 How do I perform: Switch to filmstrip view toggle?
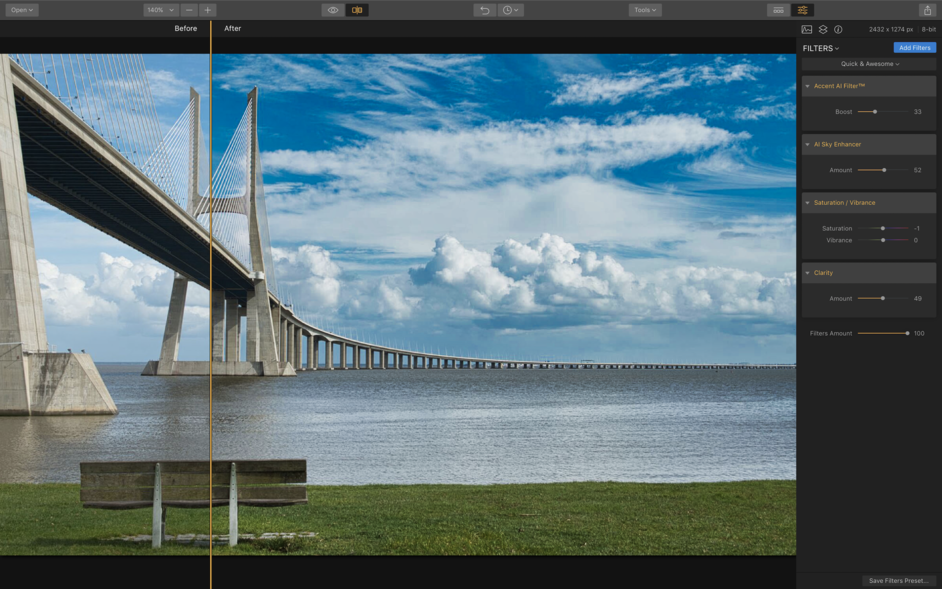click(x=779, y=9)
